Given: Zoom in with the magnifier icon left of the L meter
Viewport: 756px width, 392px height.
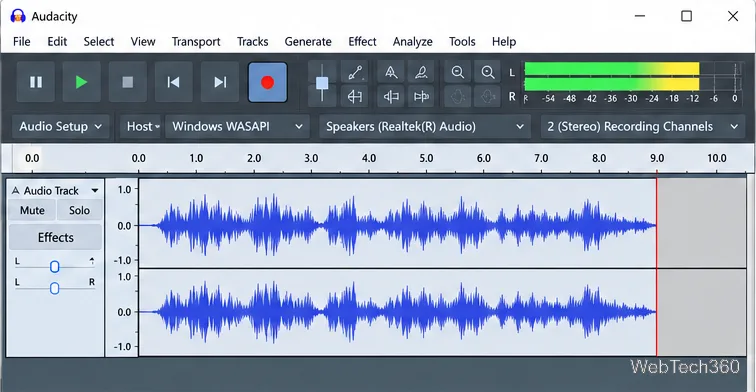Looking at the screenshot, I should 488,72.
